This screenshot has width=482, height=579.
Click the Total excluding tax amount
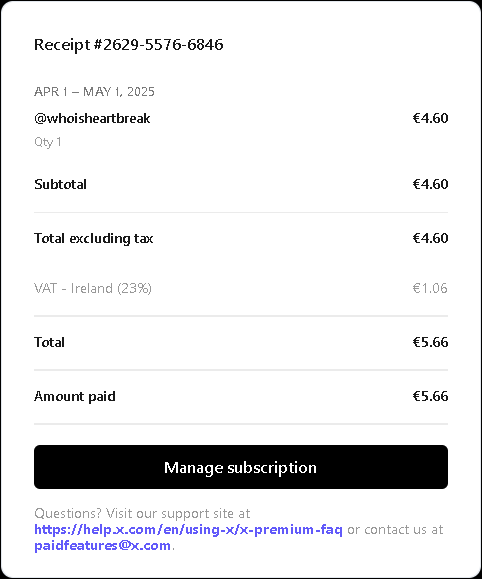click(430, 238)
